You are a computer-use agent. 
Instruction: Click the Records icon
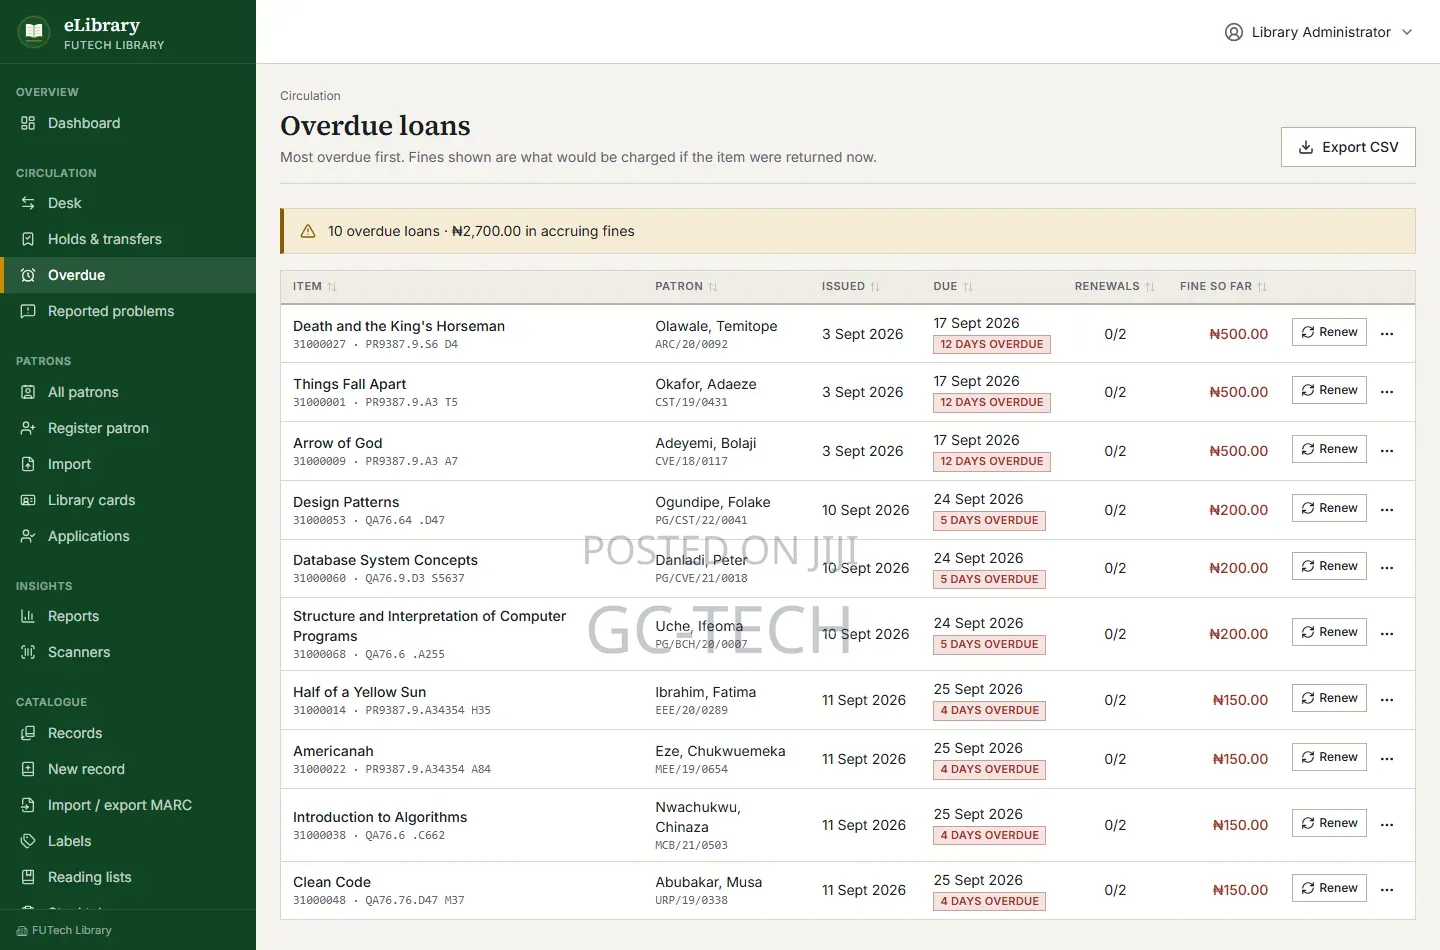click(x=28, y=733)
